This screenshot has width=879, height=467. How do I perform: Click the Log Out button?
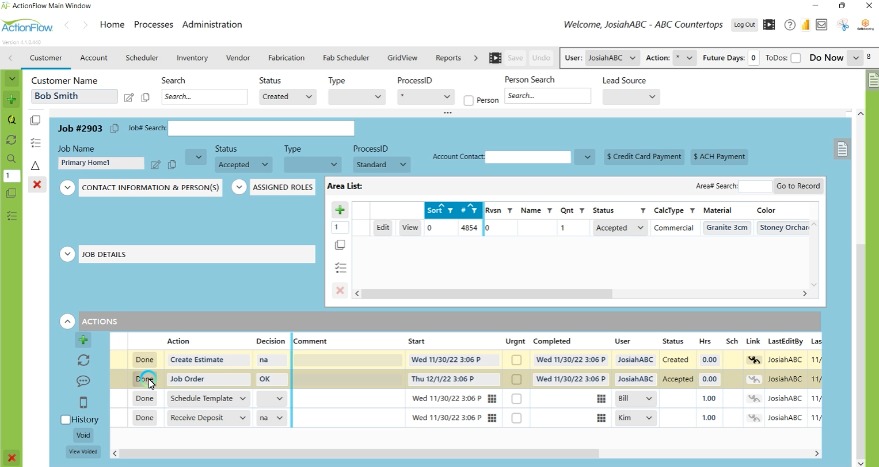(744, 25)
